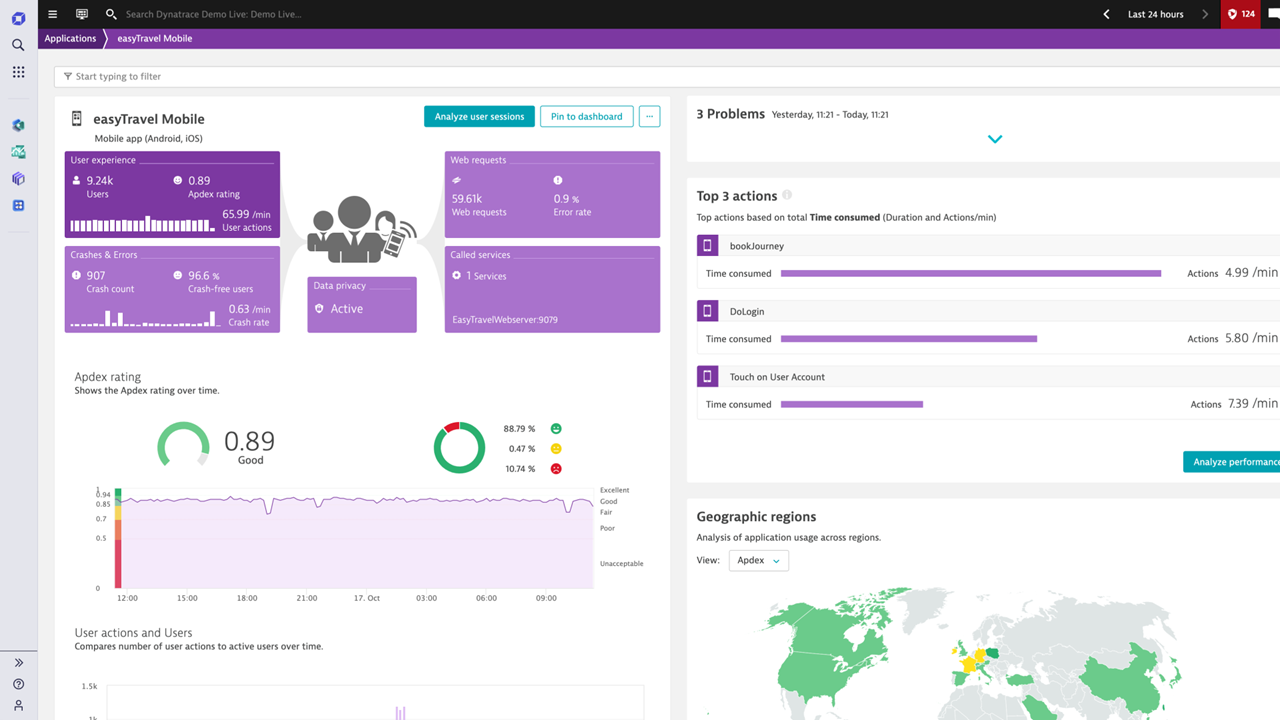The height and width of the screenshot is (720, 1280).
Task: Click Analyze user sessions button
Action: (x=479, y=117)
